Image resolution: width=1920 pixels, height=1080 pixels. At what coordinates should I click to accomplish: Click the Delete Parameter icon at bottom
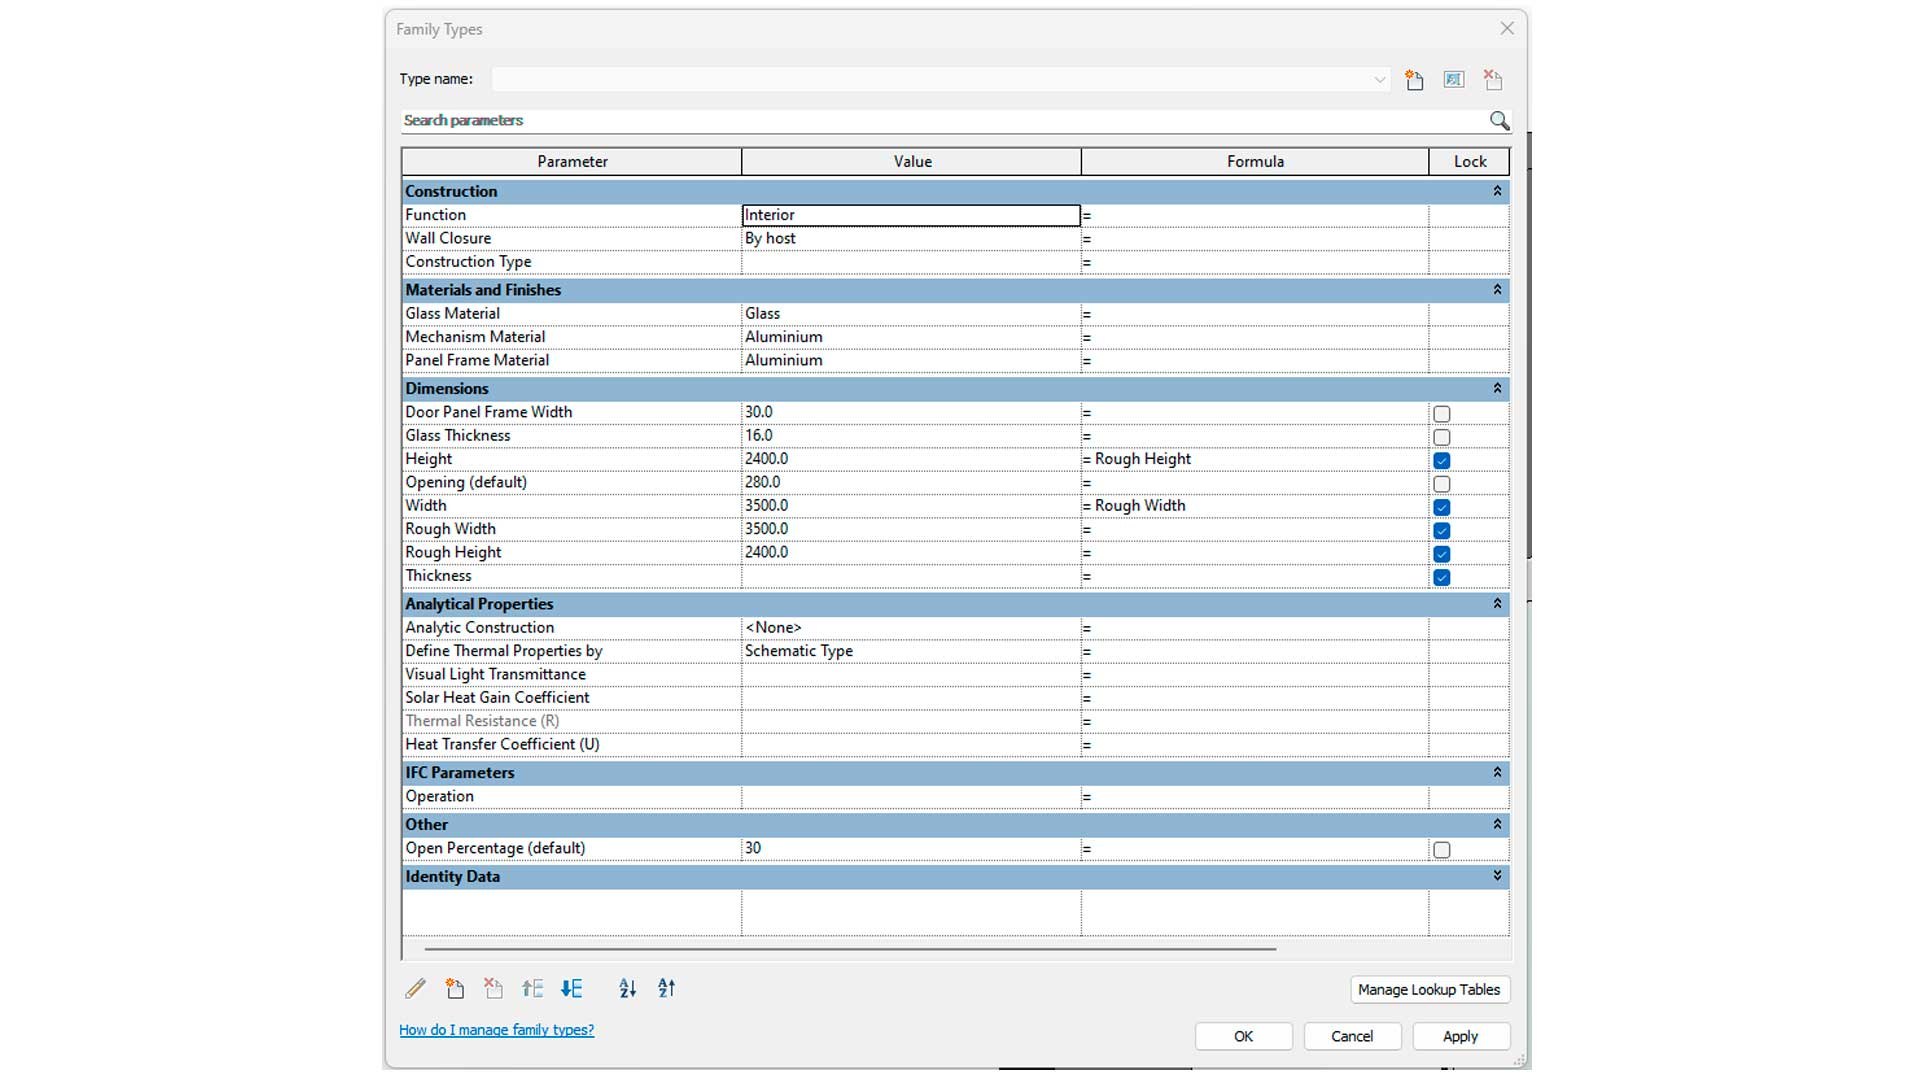coord(493,989)
